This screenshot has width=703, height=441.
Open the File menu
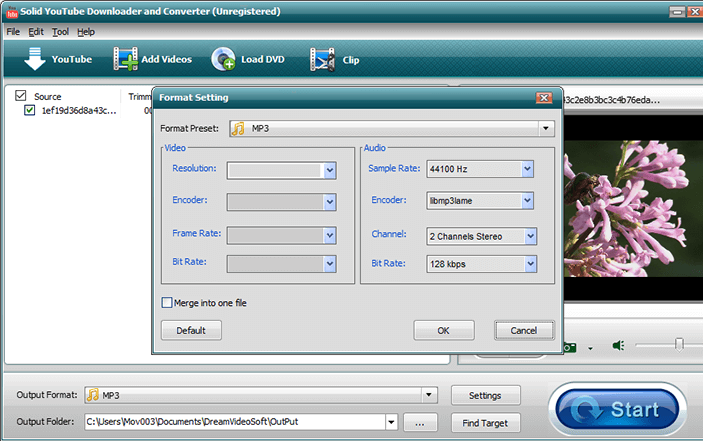[13, 32]
